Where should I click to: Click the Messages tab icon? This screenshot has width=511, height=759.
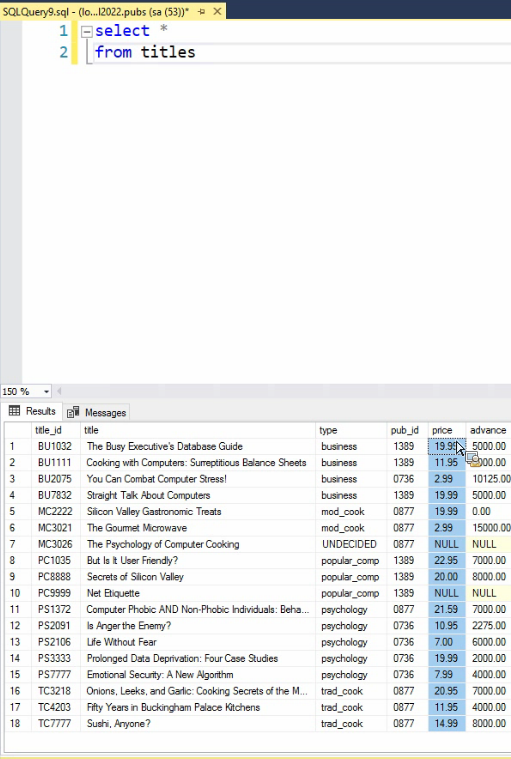click(x=73, y=412)
